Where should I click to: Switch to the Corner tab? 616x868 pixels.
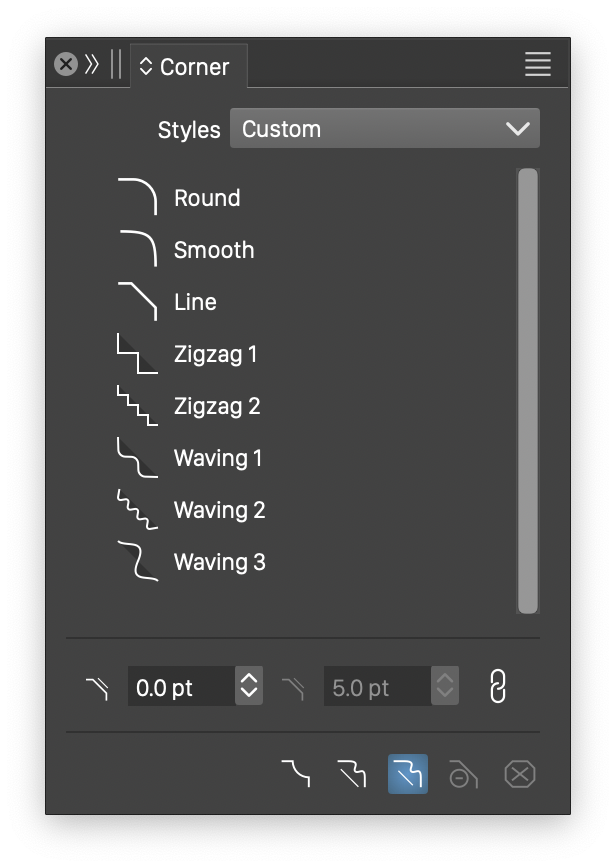coord(190,67)
